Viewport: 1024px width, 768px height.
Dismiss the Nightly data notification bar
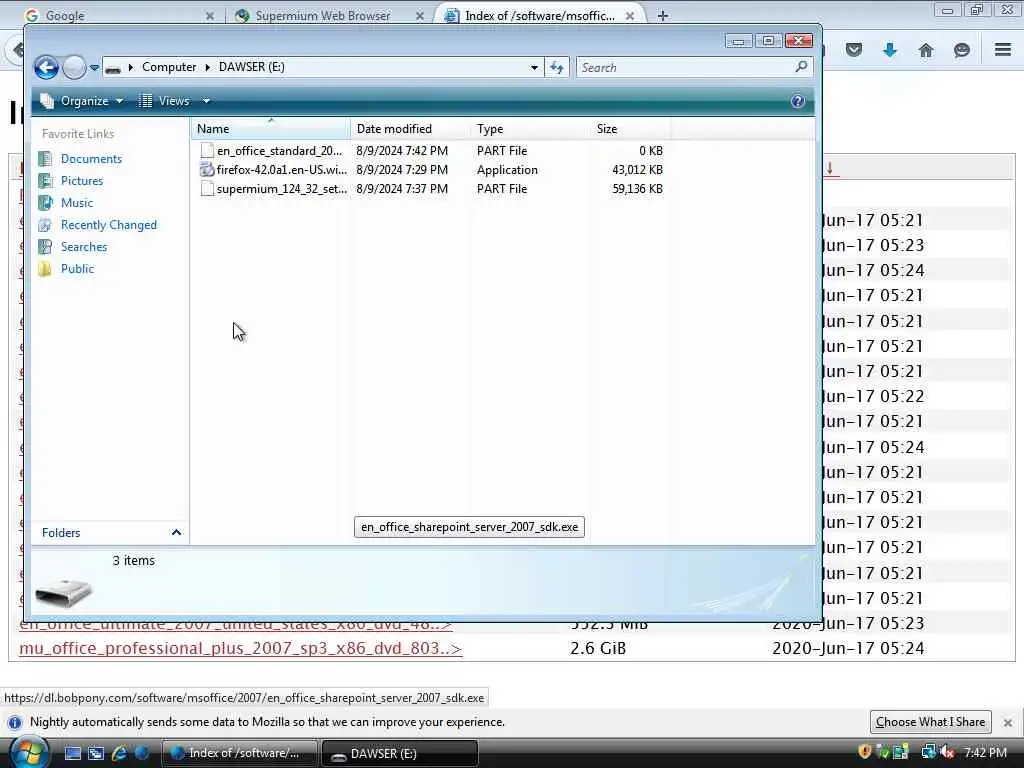point(1008,723)
